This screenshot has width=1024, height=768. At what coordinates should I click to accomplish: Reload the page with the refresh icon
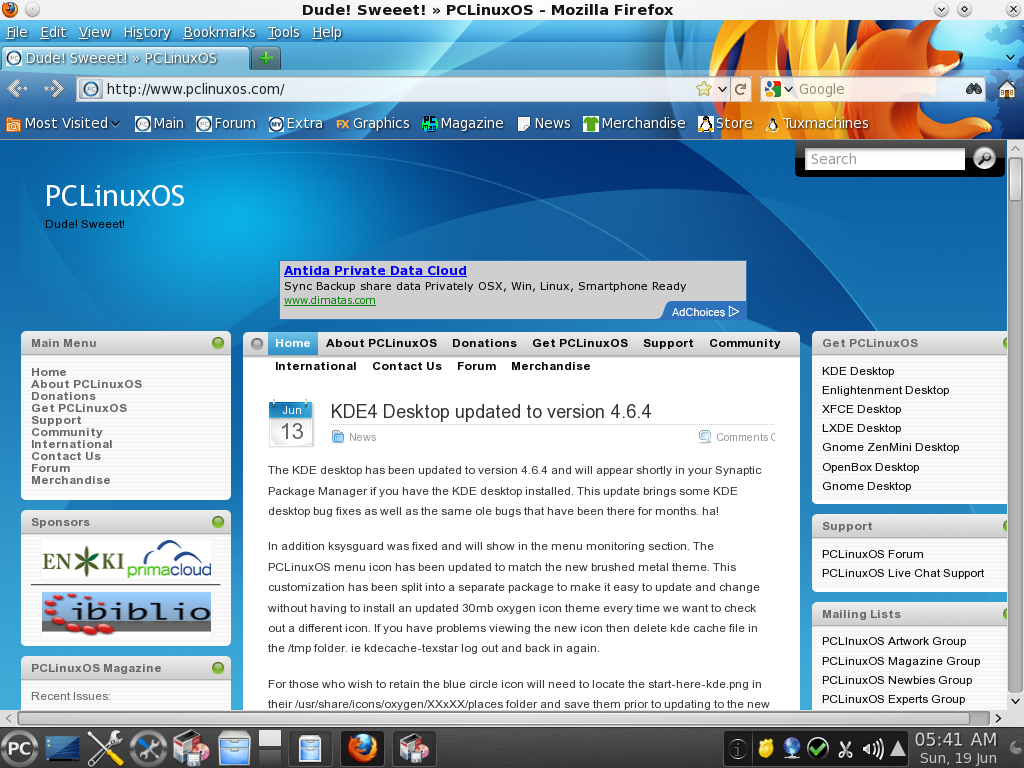[741, 89]
